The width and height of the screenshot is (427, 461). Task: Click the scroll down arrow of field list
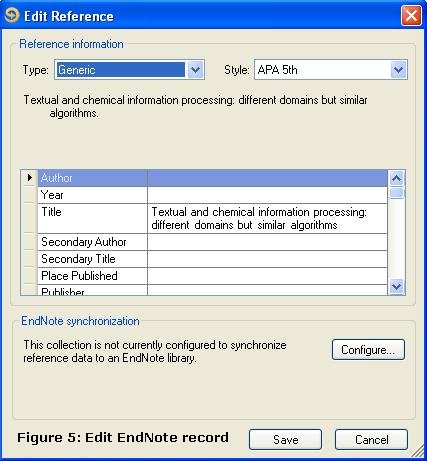click(396, 286)
